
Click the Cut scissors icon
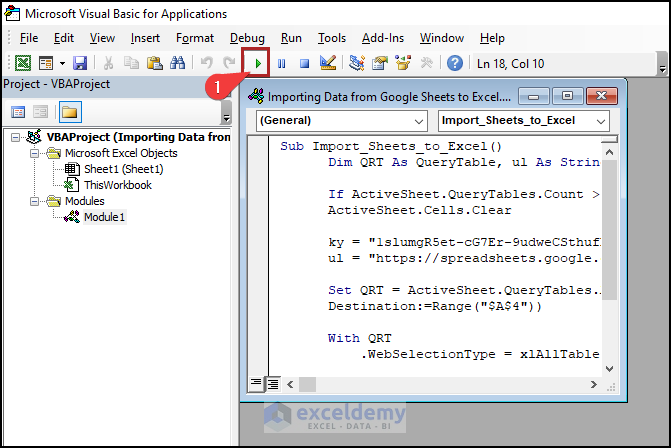click(109, 63)
